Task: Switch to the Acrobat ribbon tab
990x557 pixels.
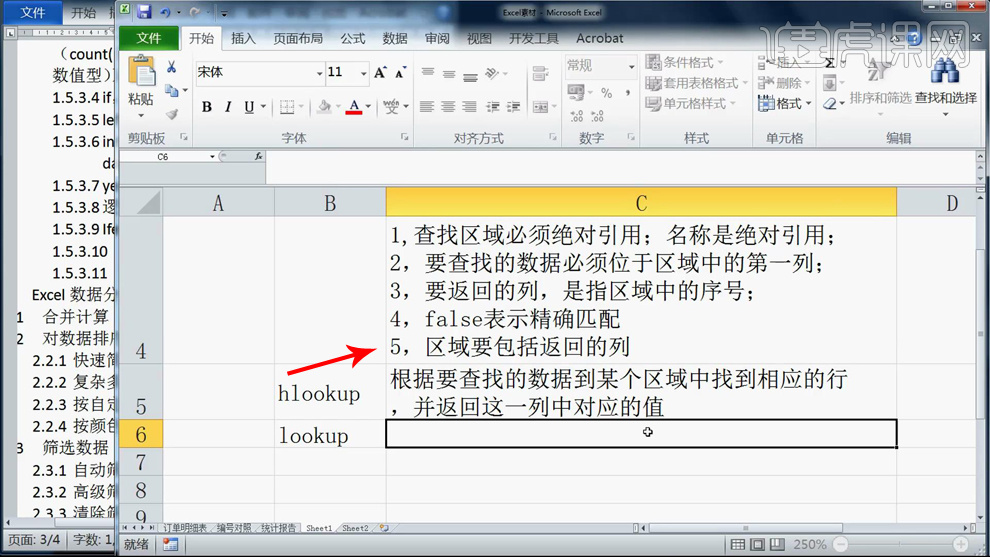Action: point(599,39)
